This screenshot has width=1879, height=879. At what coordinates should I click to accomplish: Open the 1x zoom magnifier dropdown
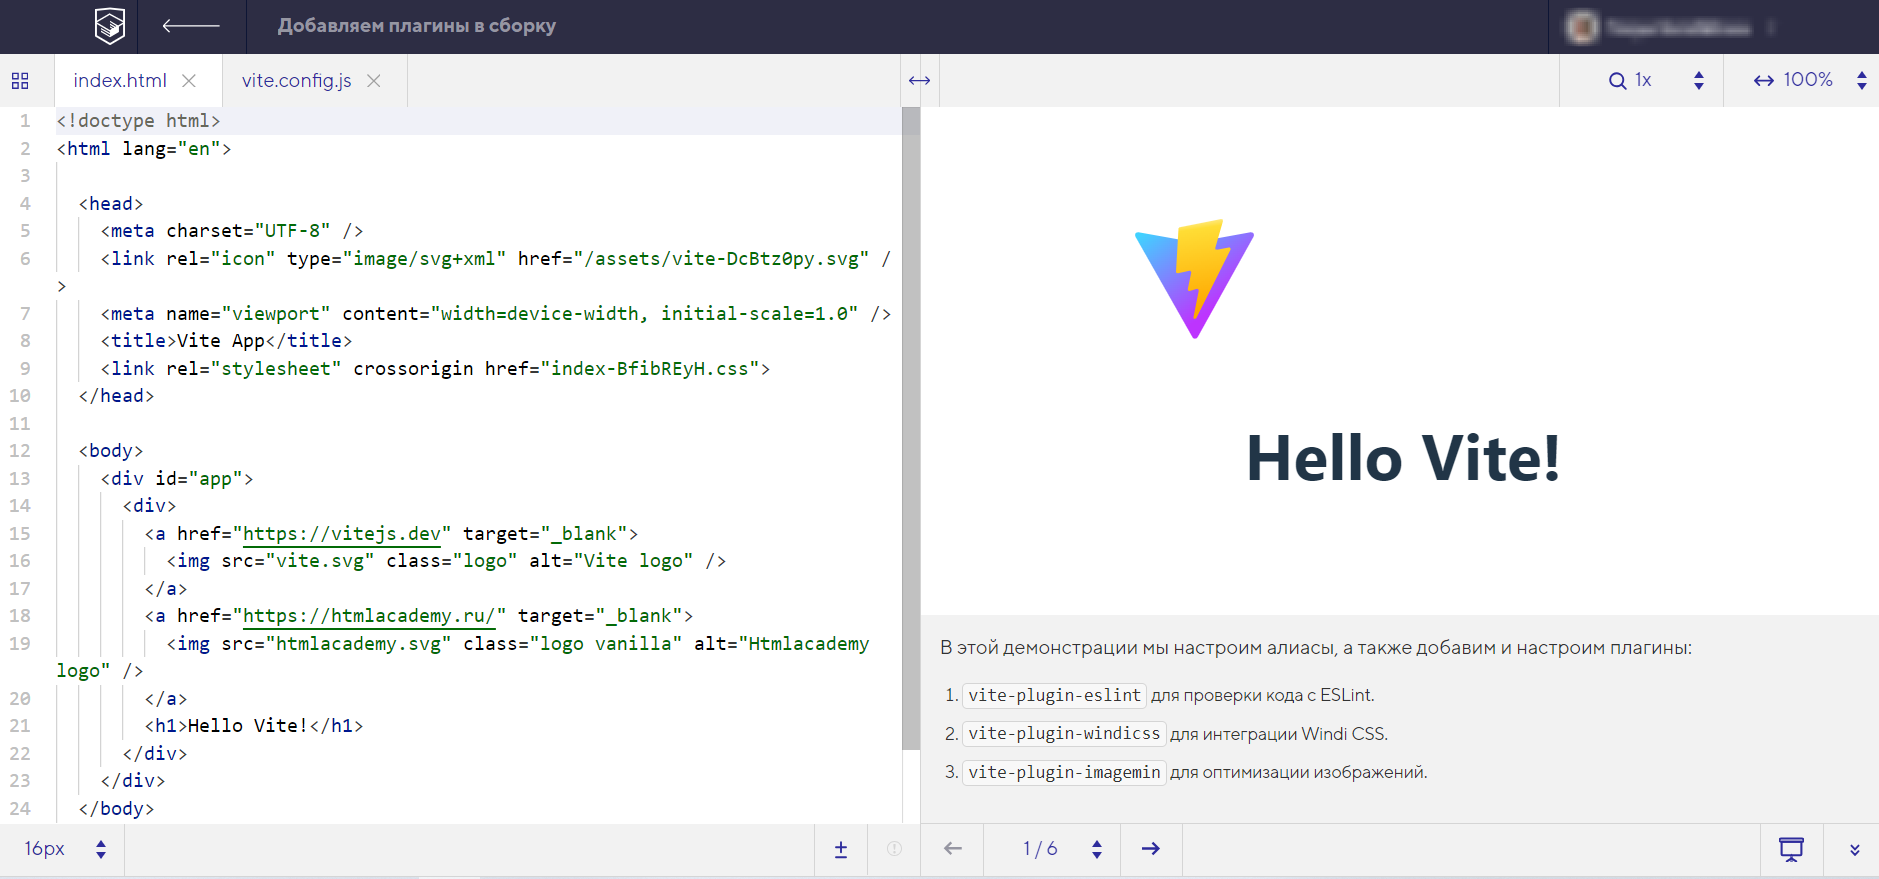point(1630,80)
